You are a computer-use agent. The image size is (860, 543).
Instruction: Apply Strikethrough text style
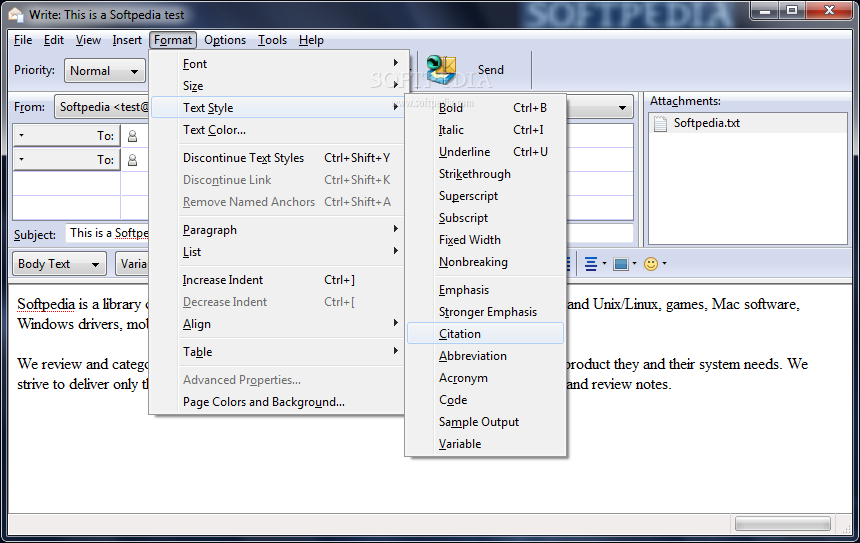(485, 174)
